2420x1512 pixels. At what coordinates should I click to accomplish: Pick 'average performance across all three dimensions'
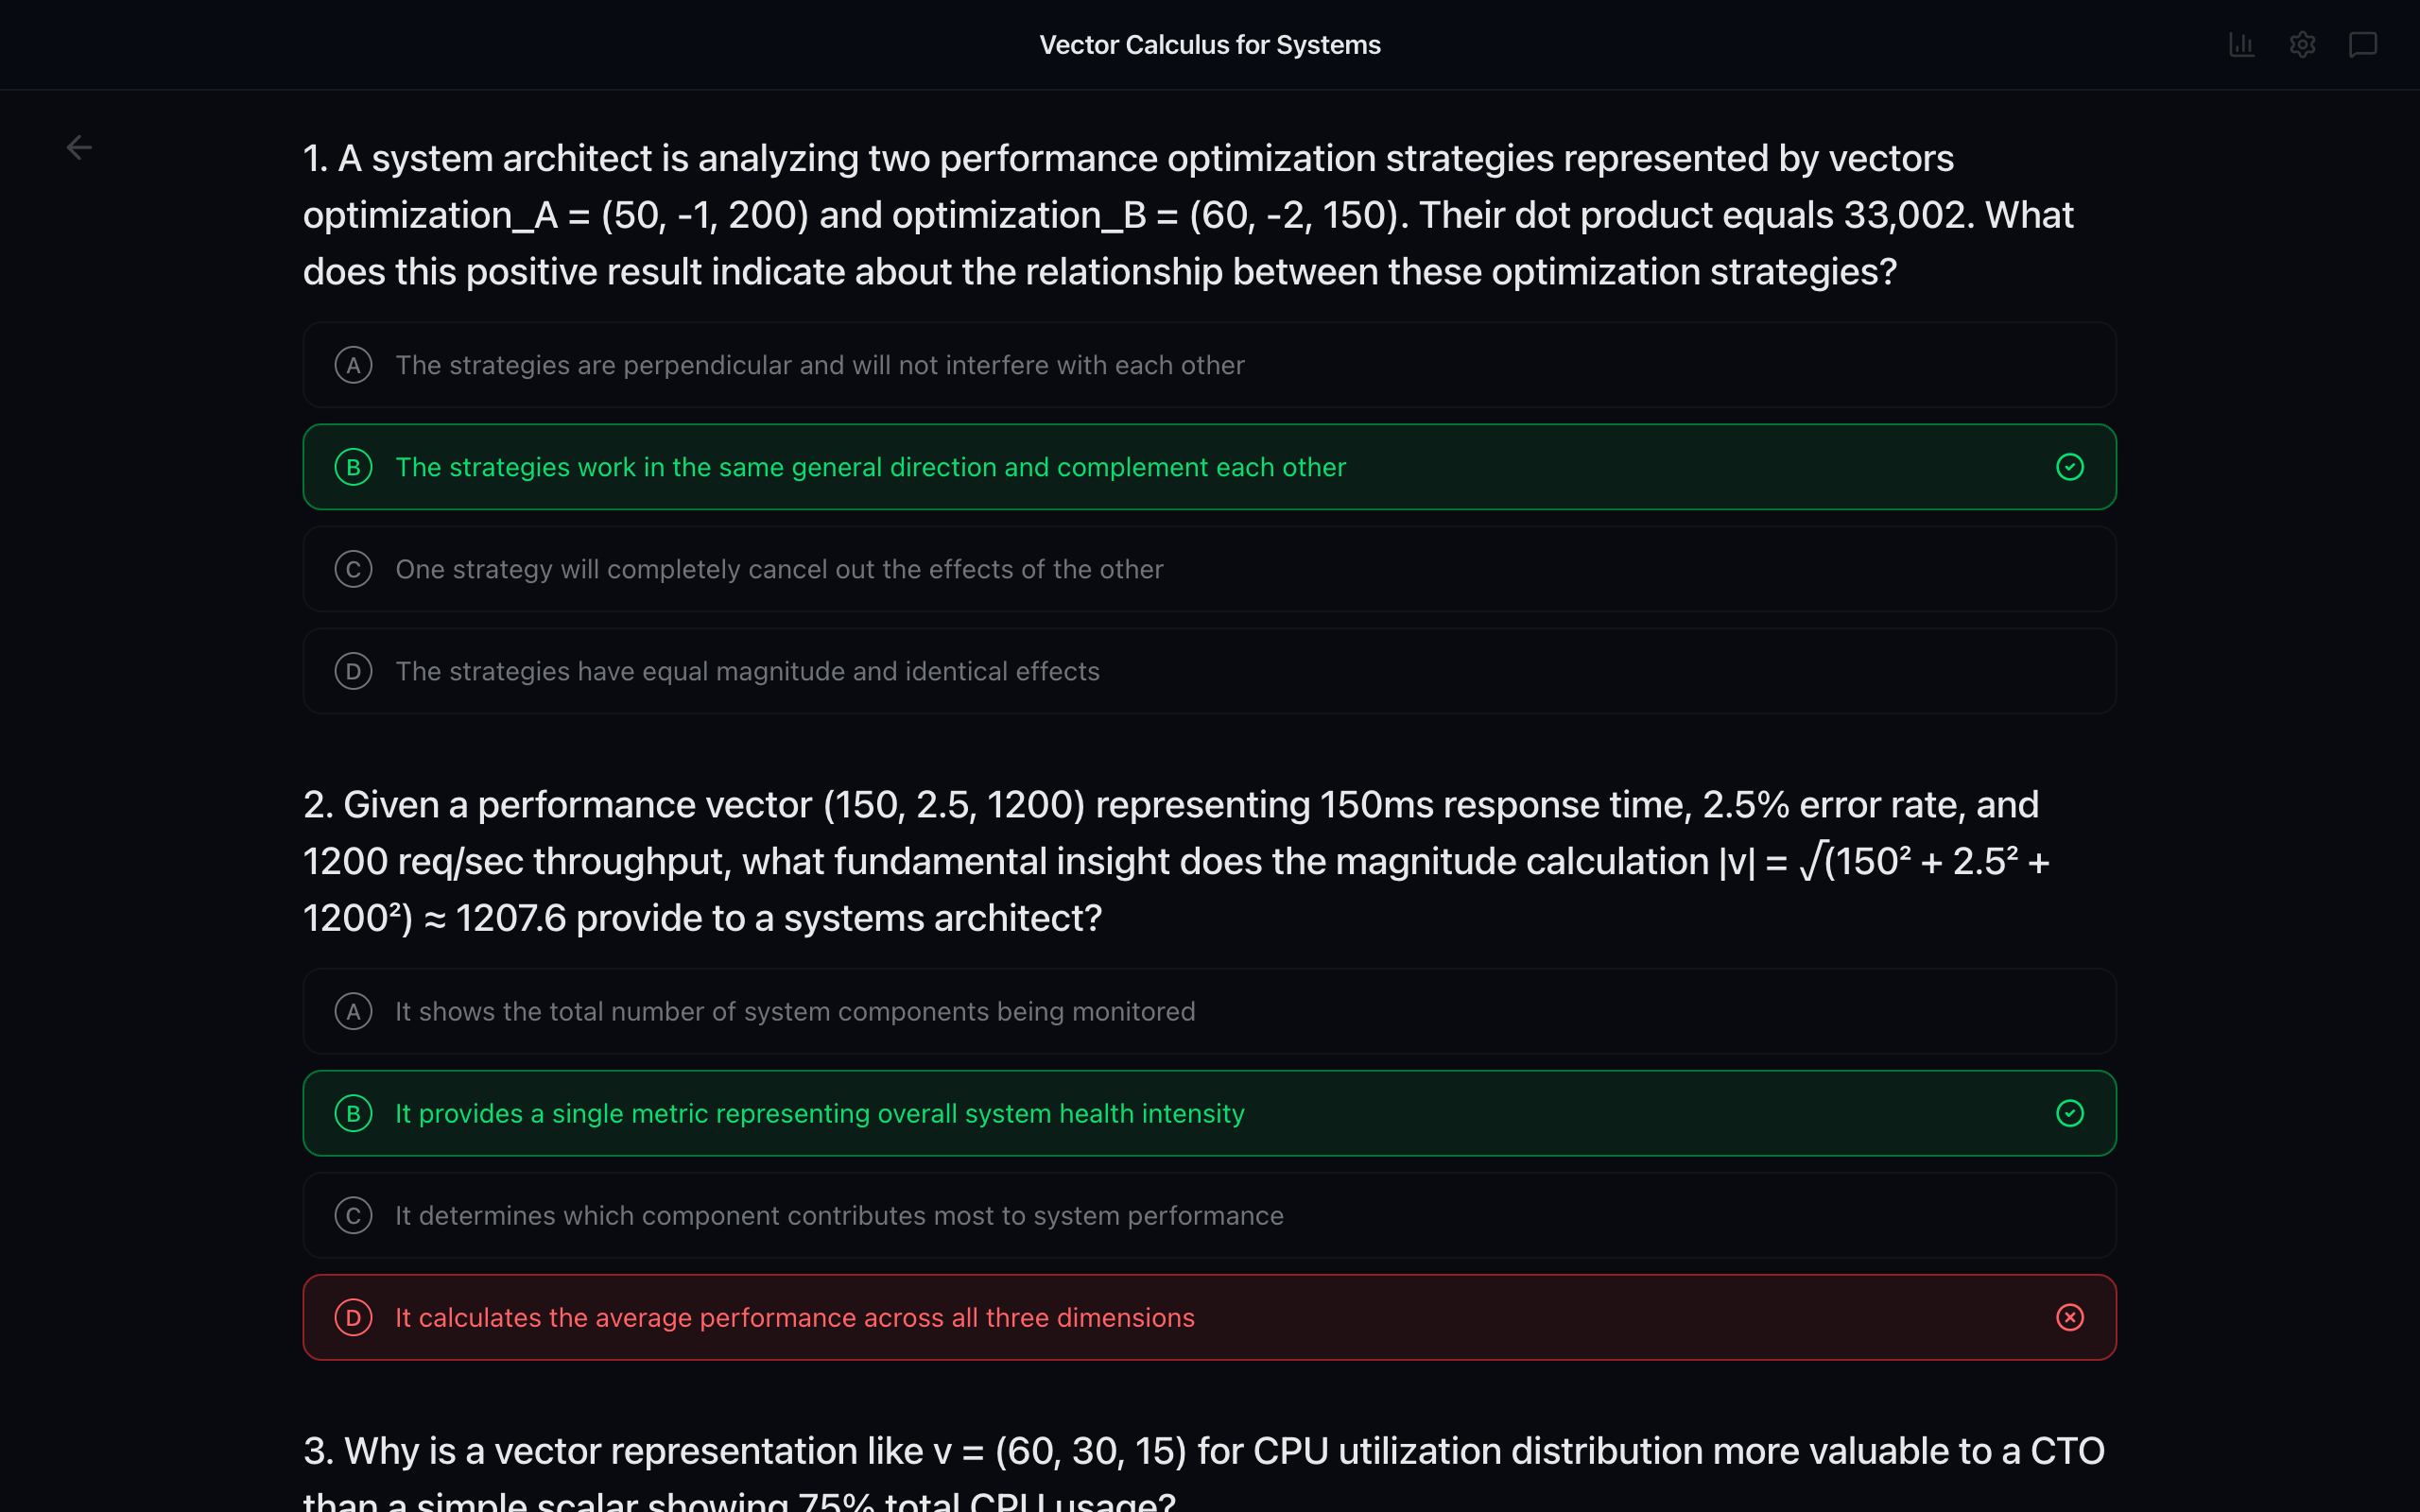pyautogui.click(x=795, y=1317)
